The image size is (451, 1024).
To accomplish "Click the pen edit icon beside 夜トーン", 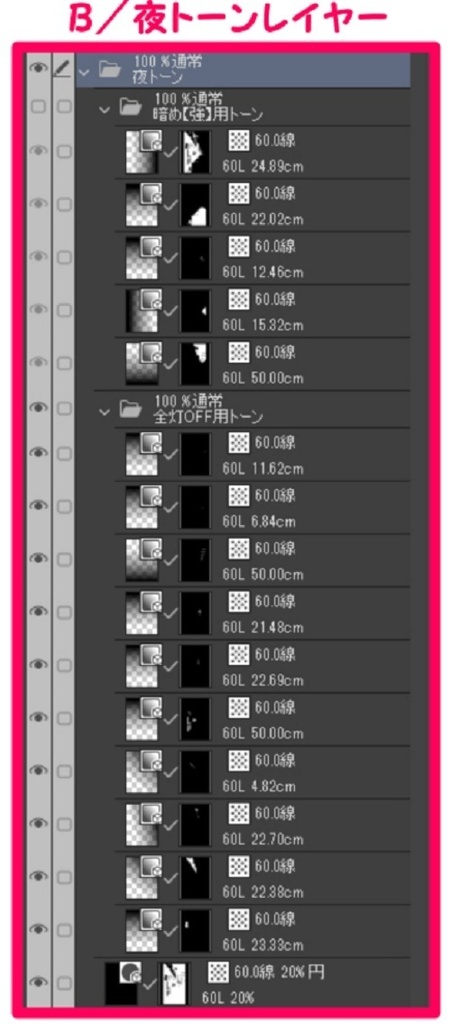I will pyautogui.click(x=63, y=68).
